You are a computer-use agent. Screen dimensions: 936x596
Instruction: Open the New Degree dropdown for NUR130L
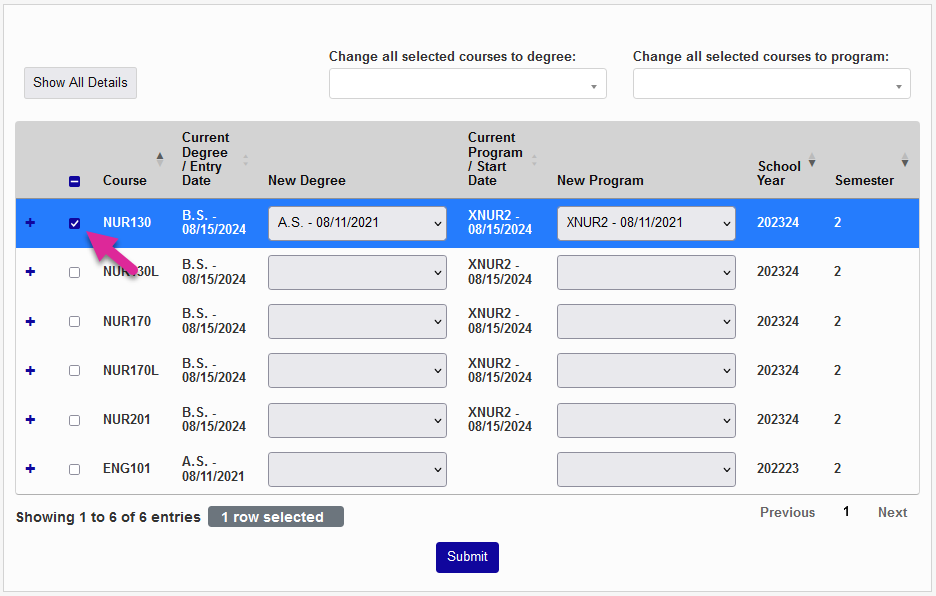click(x=357, y=271)
